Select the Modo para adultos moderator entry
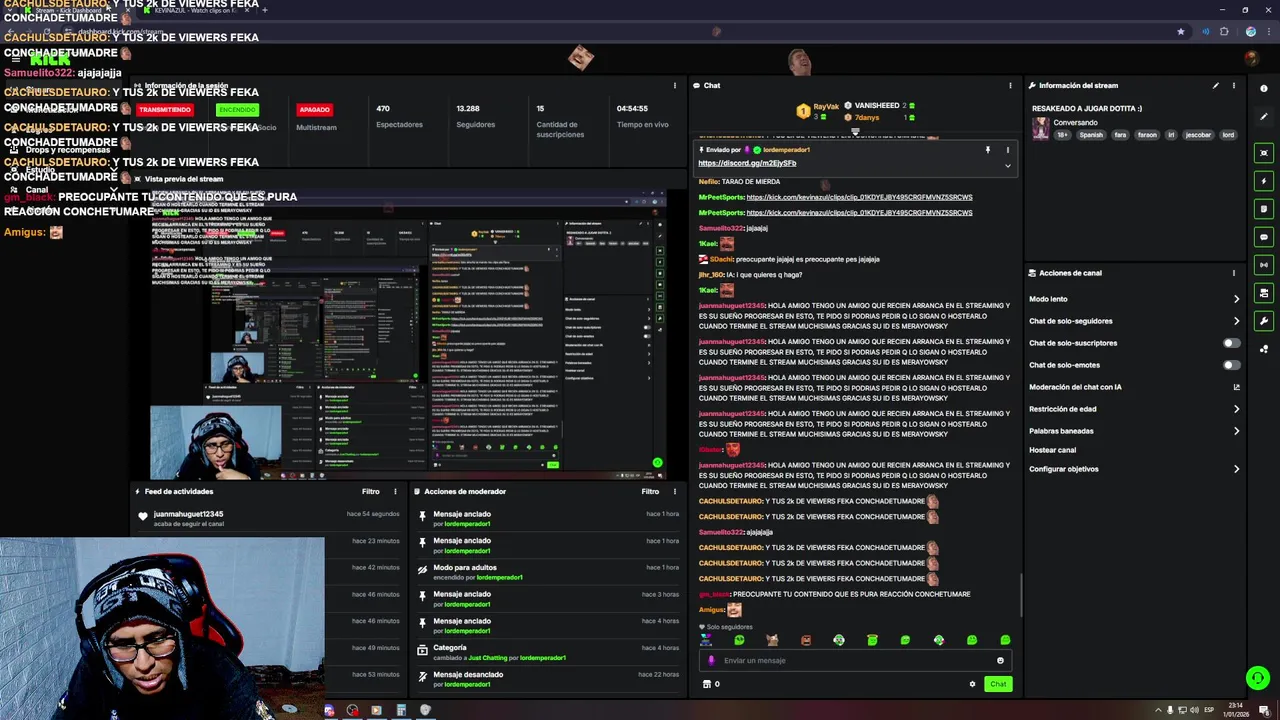This screenshot has height=720, width=1280. (549, 572)
